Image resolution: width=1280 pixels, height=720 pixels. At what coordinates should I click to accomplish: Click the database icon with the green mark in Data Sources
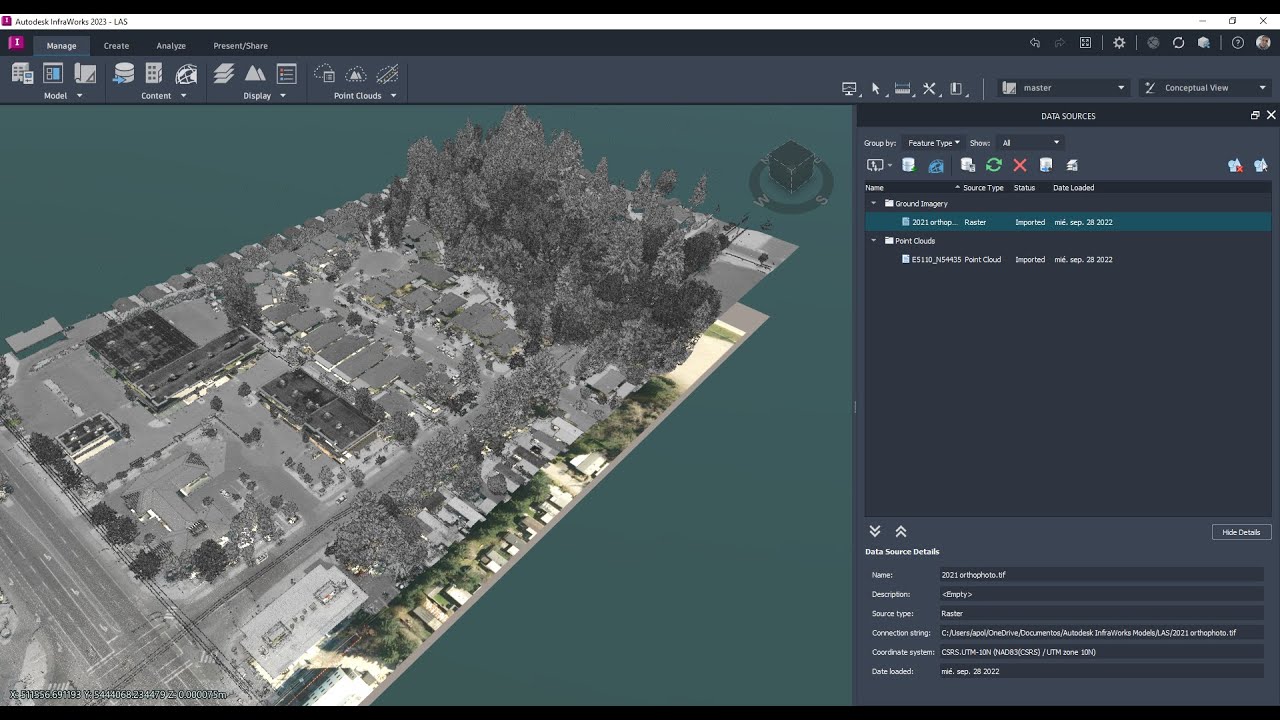(909, 165)
